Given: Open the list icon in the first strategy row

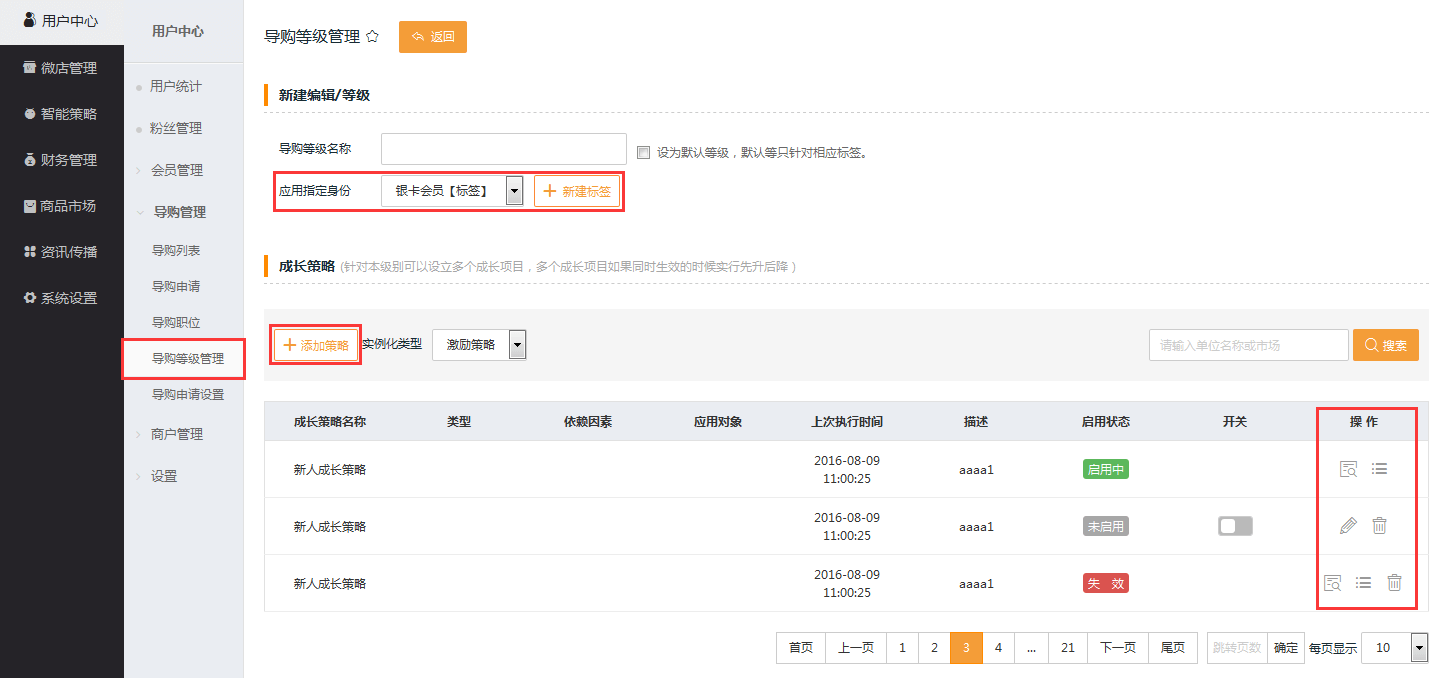Looking at the screenshot, I should tap(1379, 468).
